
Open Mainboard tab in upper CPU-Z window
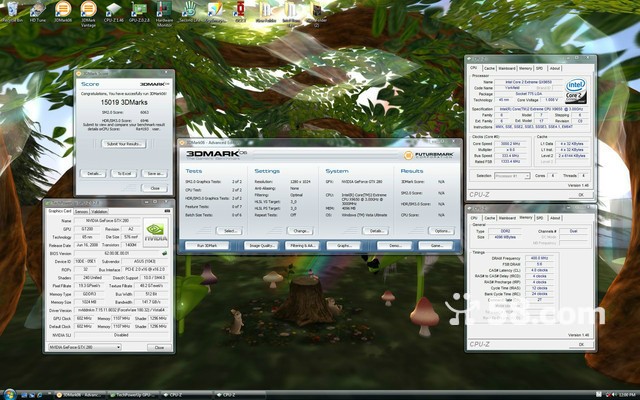click(507, 69)
